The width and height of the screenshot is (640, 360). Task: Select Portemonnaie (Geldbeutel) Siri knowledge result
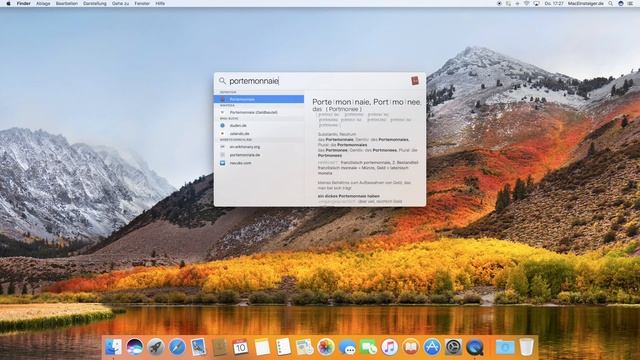259,112
